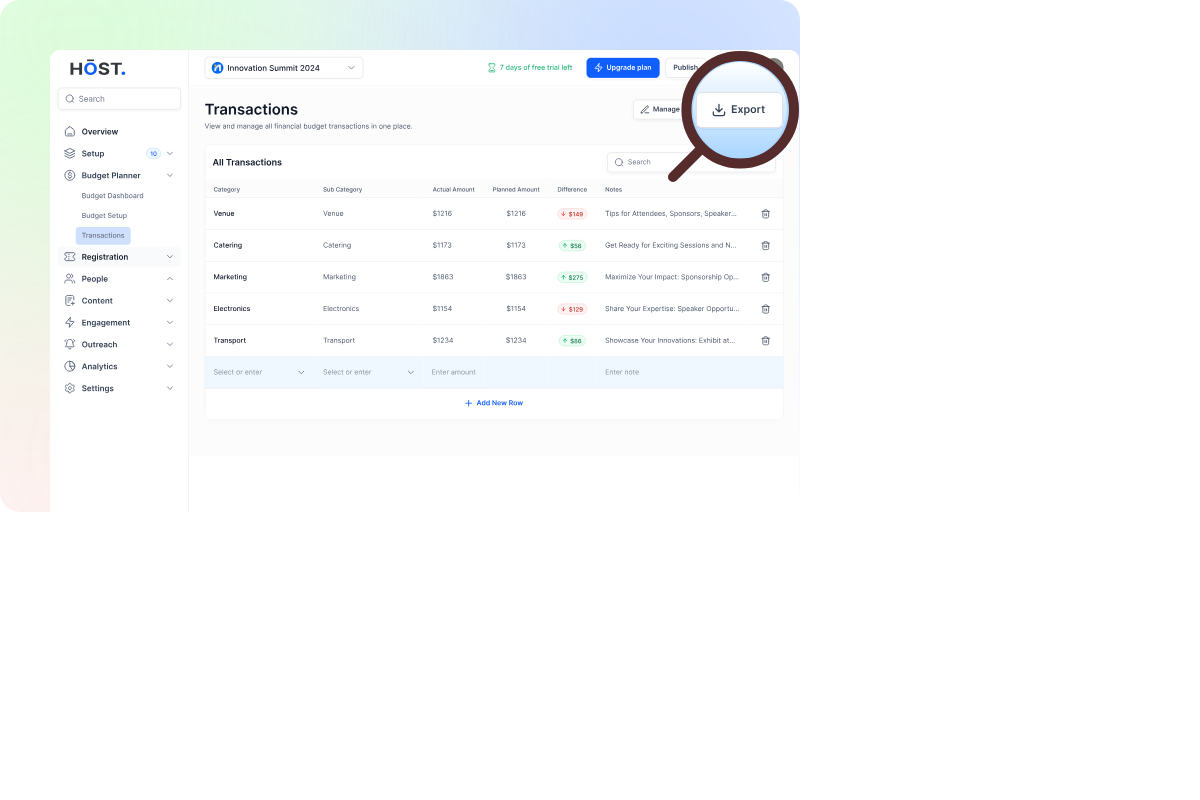Click the Venue category cell
The width and height of the screenshot is (1200, 800).
tap(224, 214)
